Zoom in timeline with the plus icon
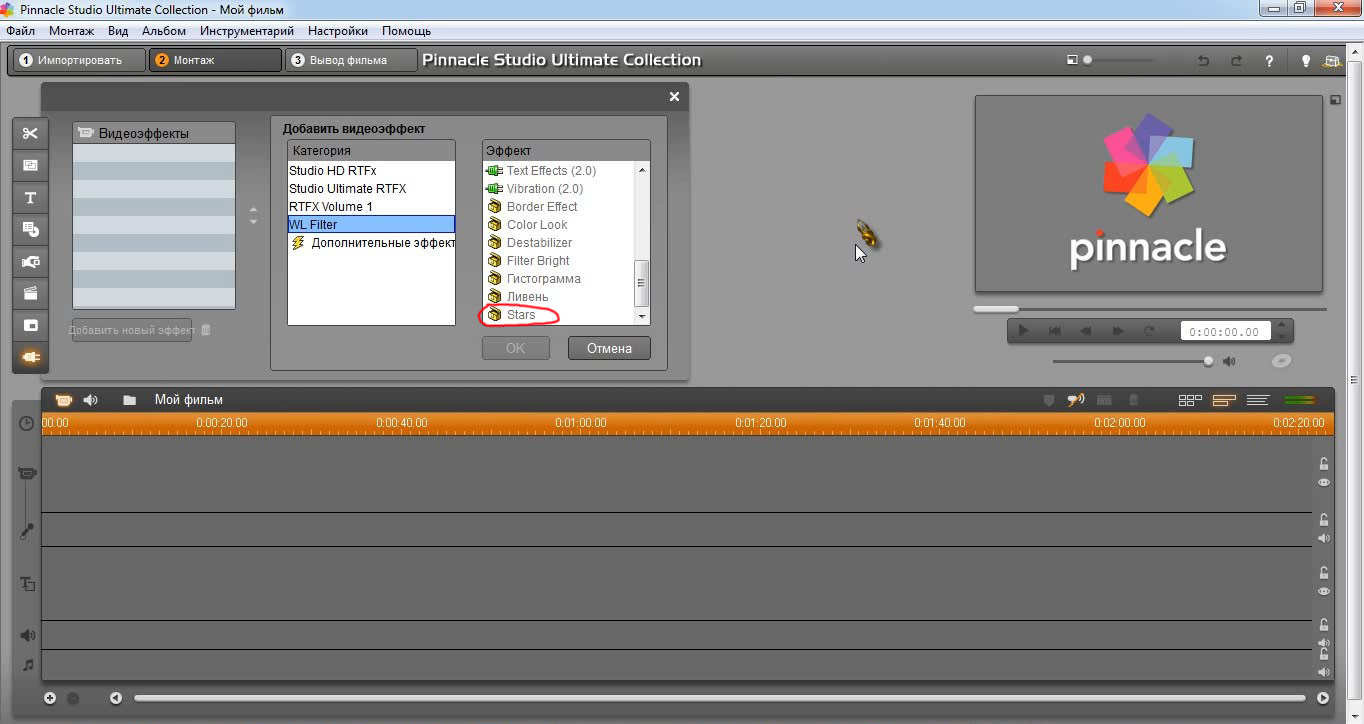The width and height of the screenshot is (1364, 724). (50, 698)
